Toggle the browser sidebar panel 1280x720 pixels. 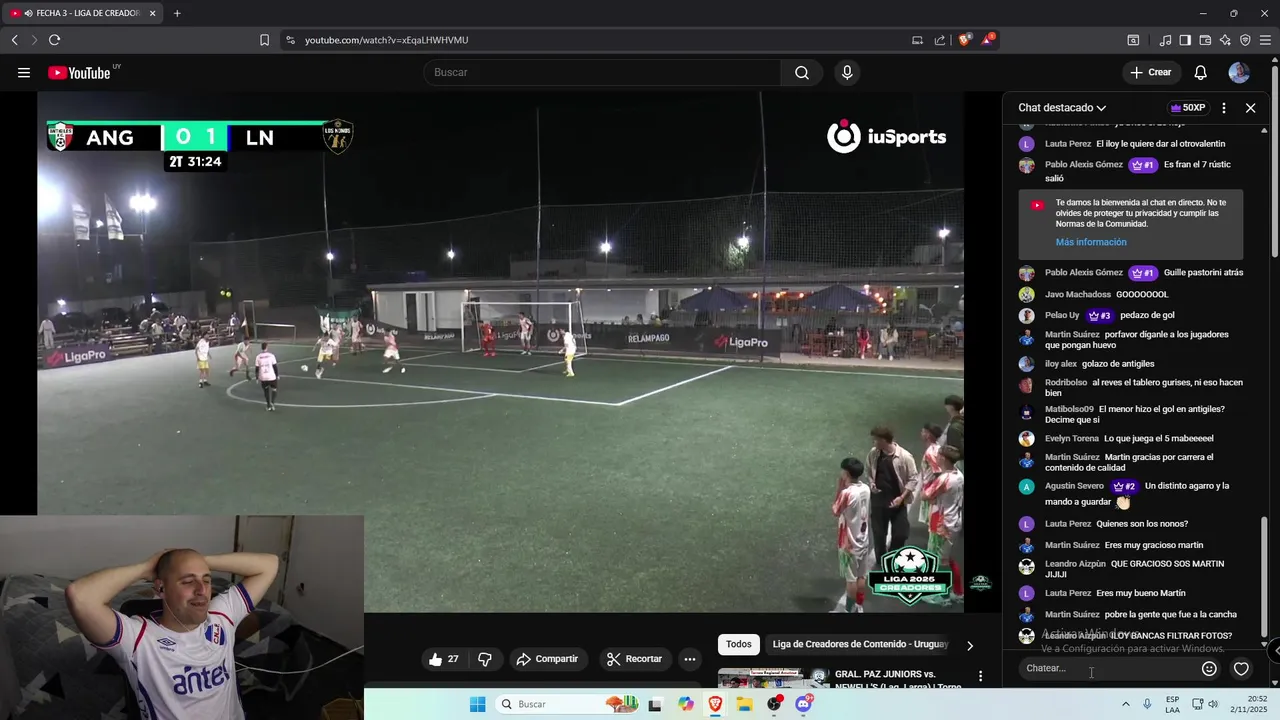[x=1185, y=40]
